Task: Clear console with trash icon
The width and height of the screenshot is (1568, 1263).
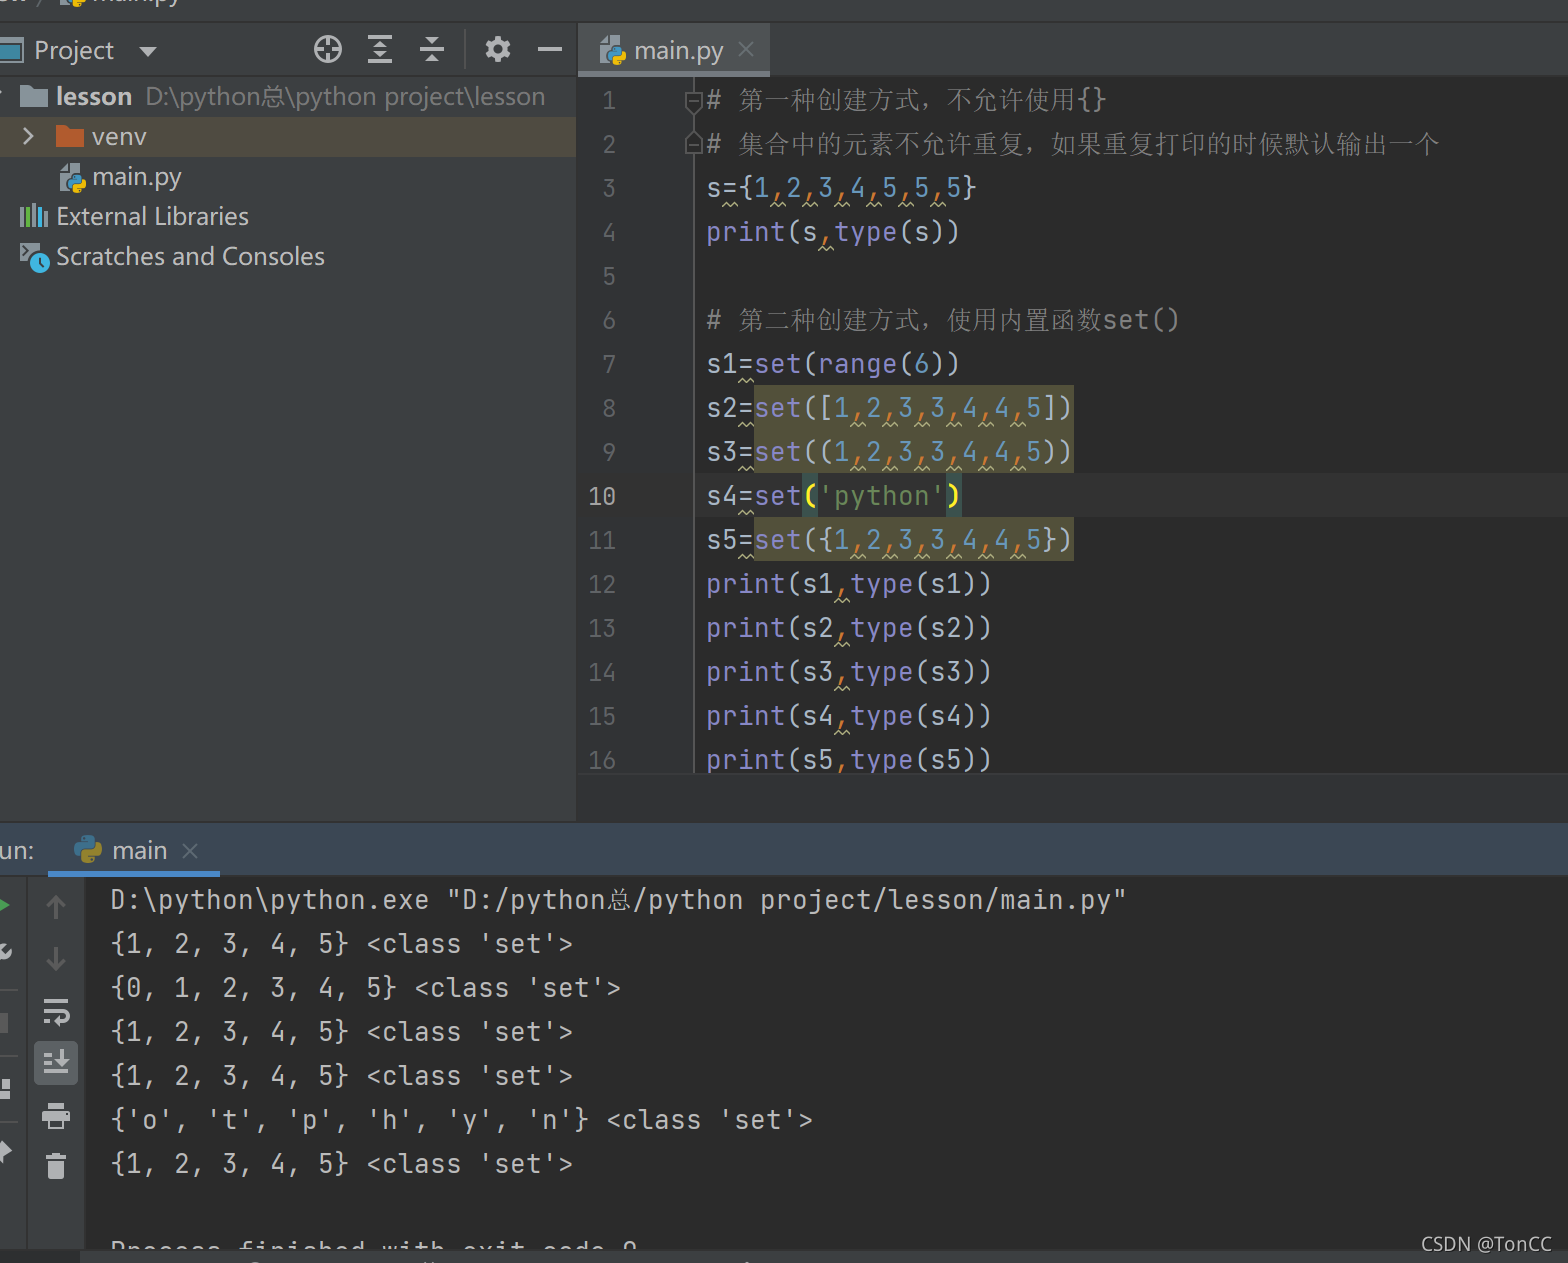Action: coord(56,1165)
